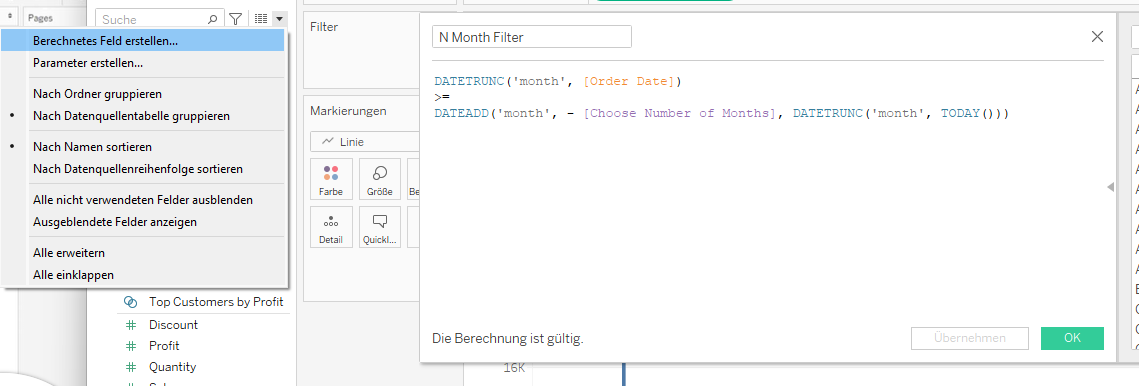Screen dimensions: 1139x386
Task: Click the Detail marks card icon
Action: (331, 227)
